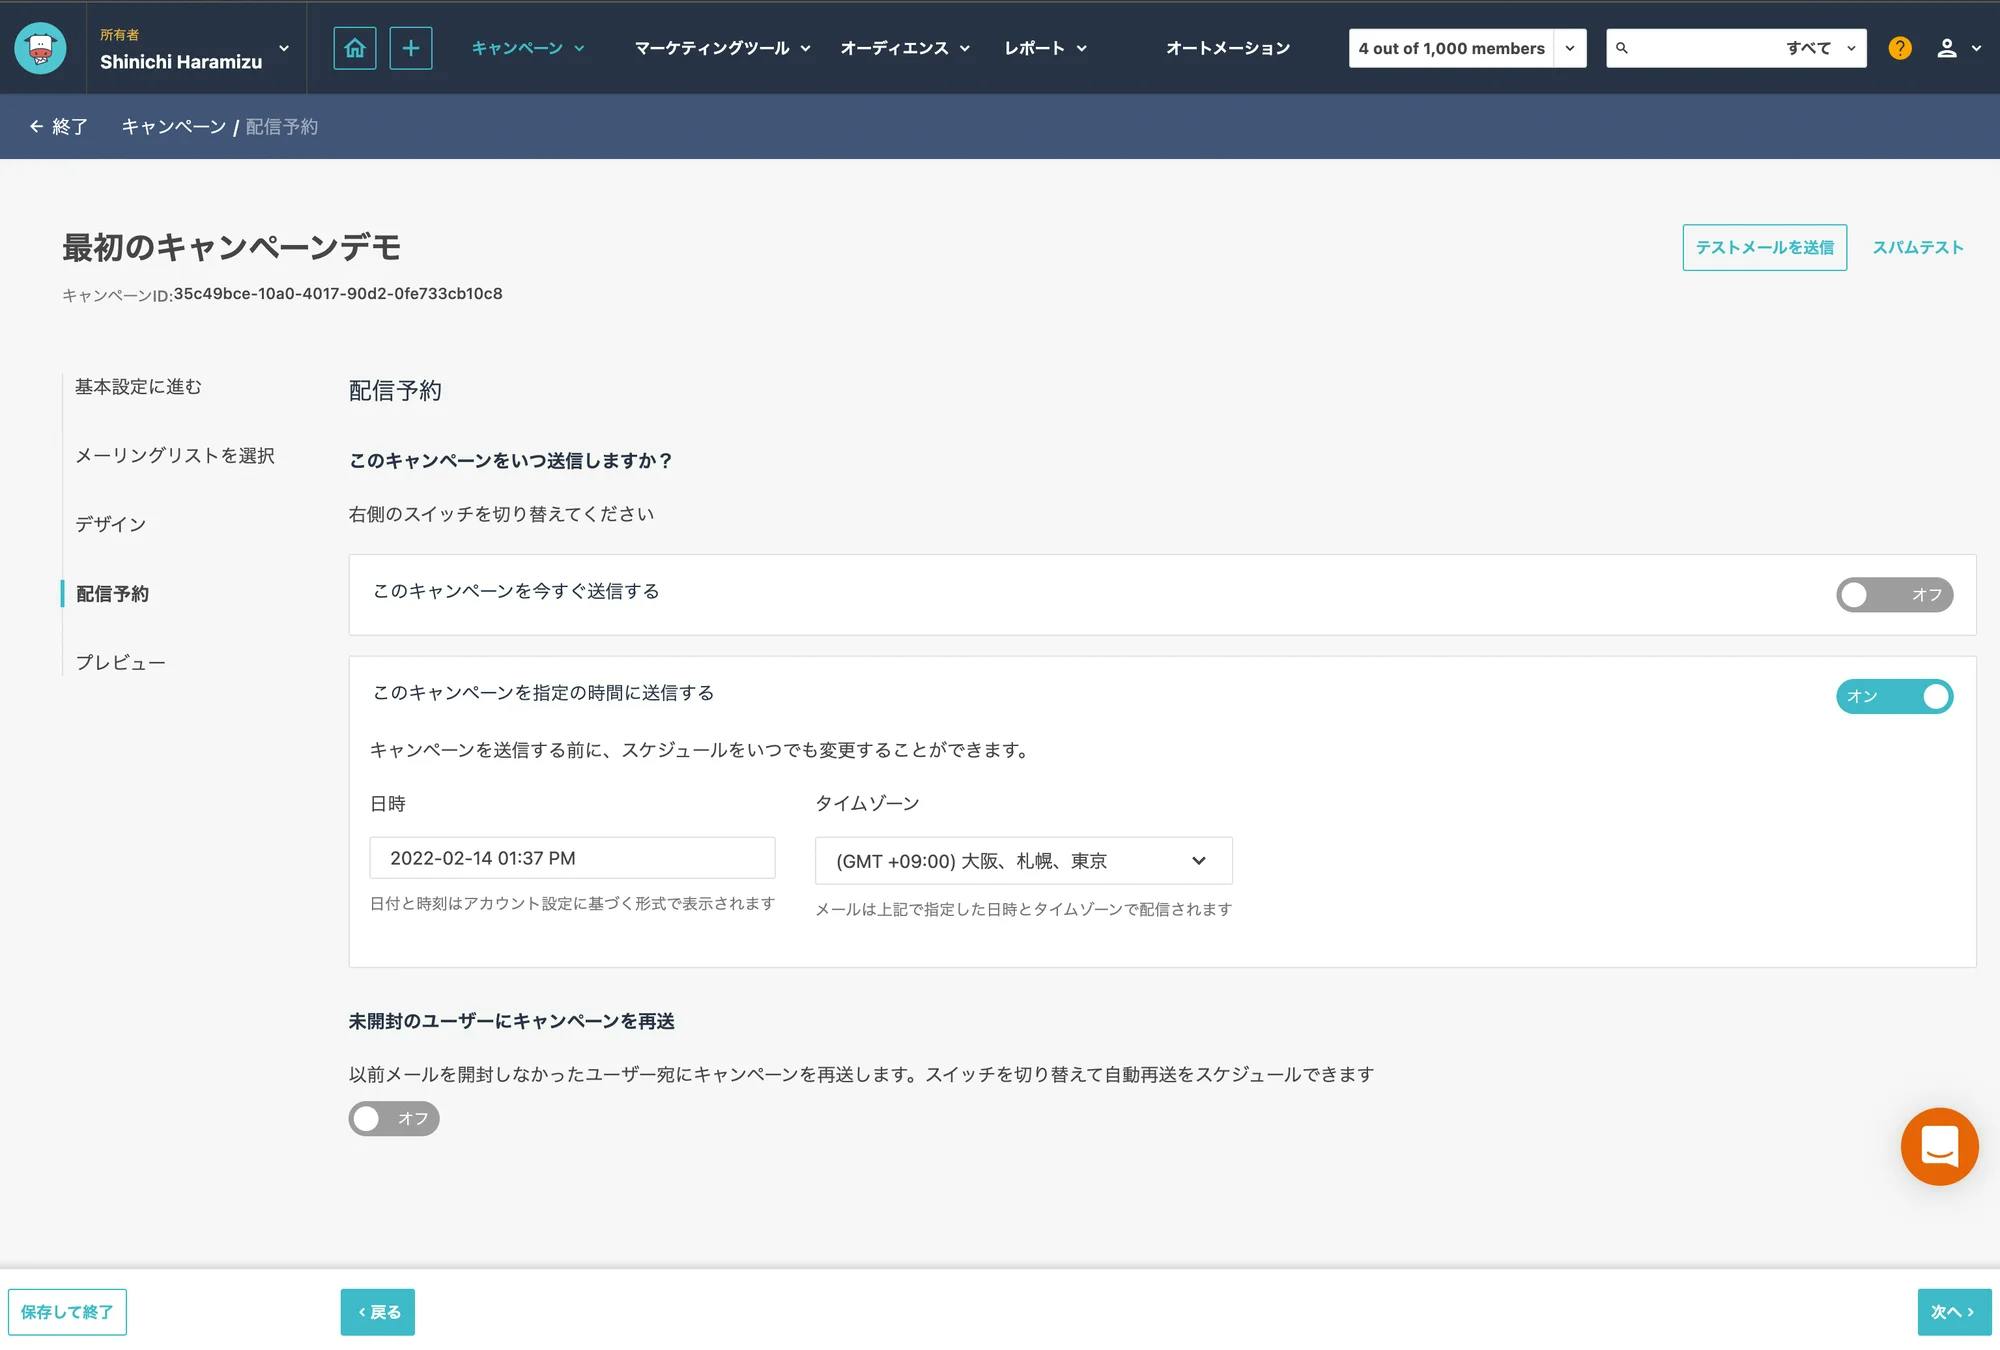Go to the メーリングリストを選択 step

click(175, 455)
